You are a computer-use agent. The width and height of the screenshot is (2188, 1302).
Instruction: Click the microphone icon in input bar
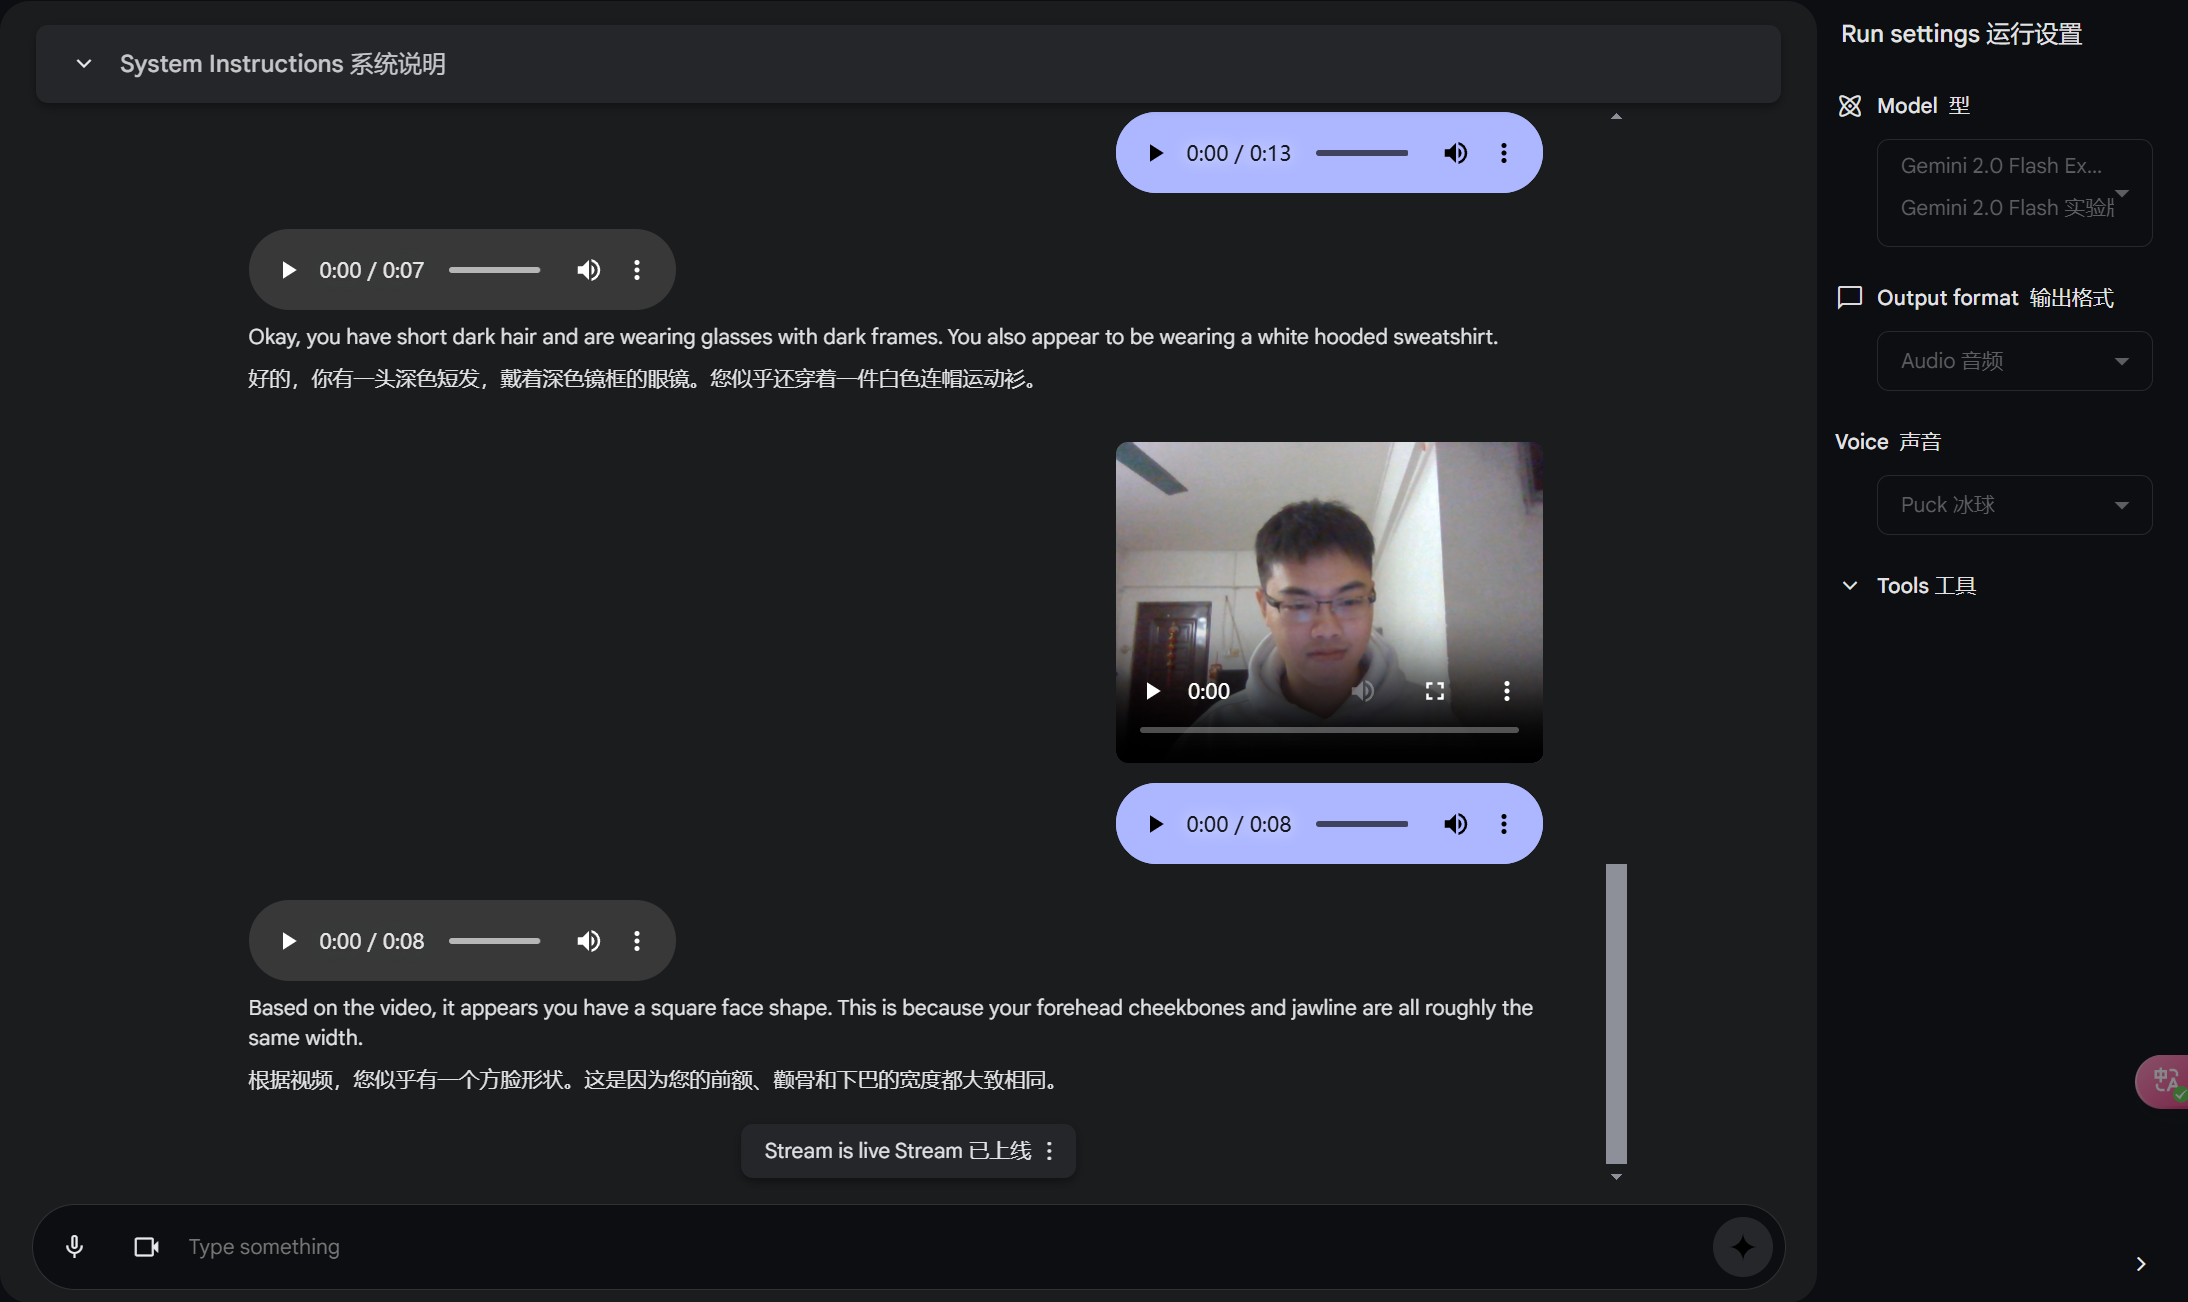(x=74, y=1246)
